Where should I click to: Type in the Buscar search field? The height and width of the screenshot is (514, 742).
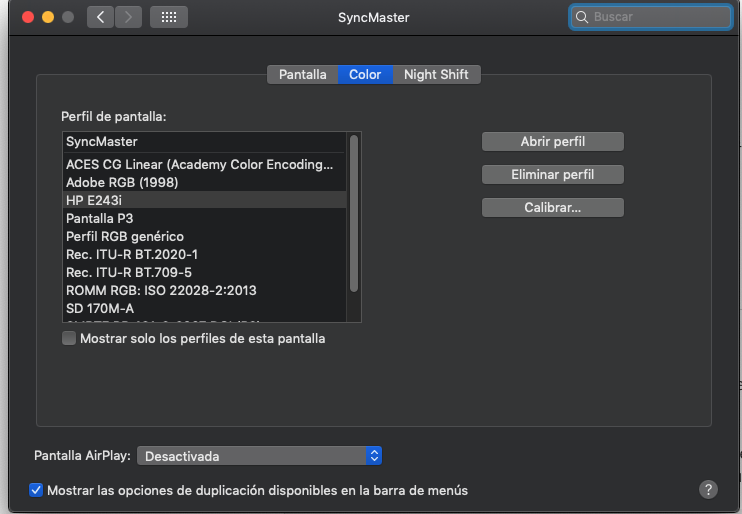pos(655,17)
